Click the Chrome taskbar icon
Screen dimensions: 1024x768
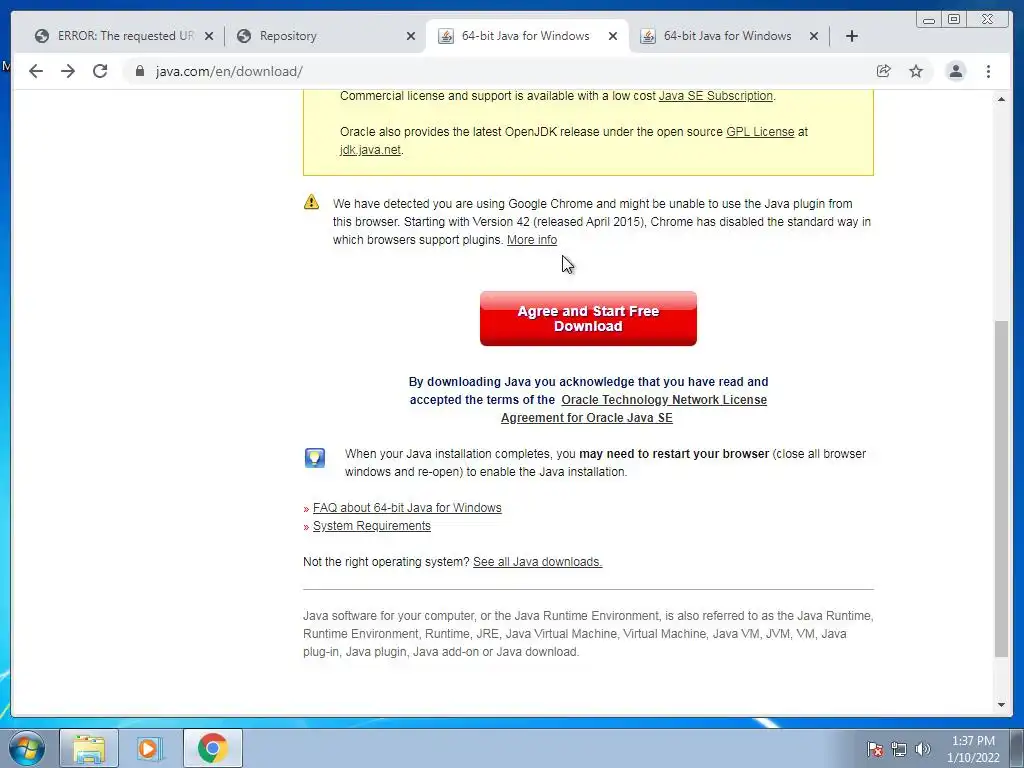(x=212, y=748)
